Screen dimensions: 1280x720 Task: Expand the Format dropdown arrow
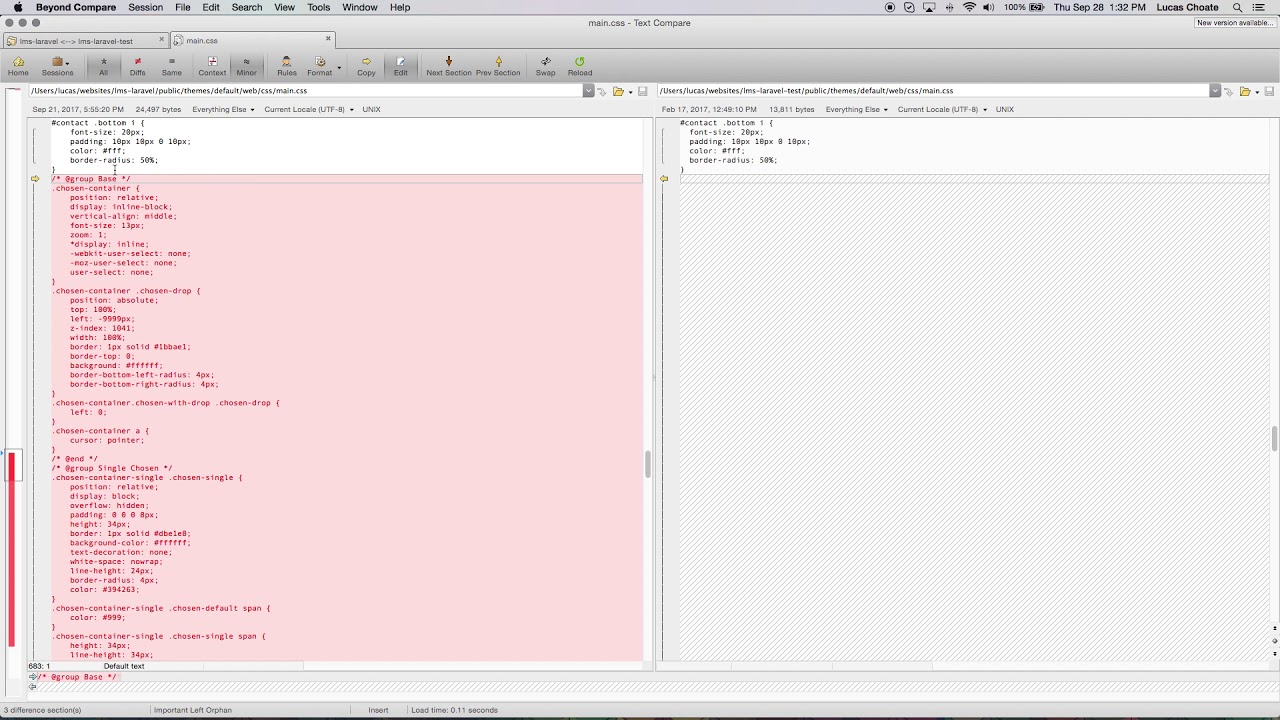339,68
